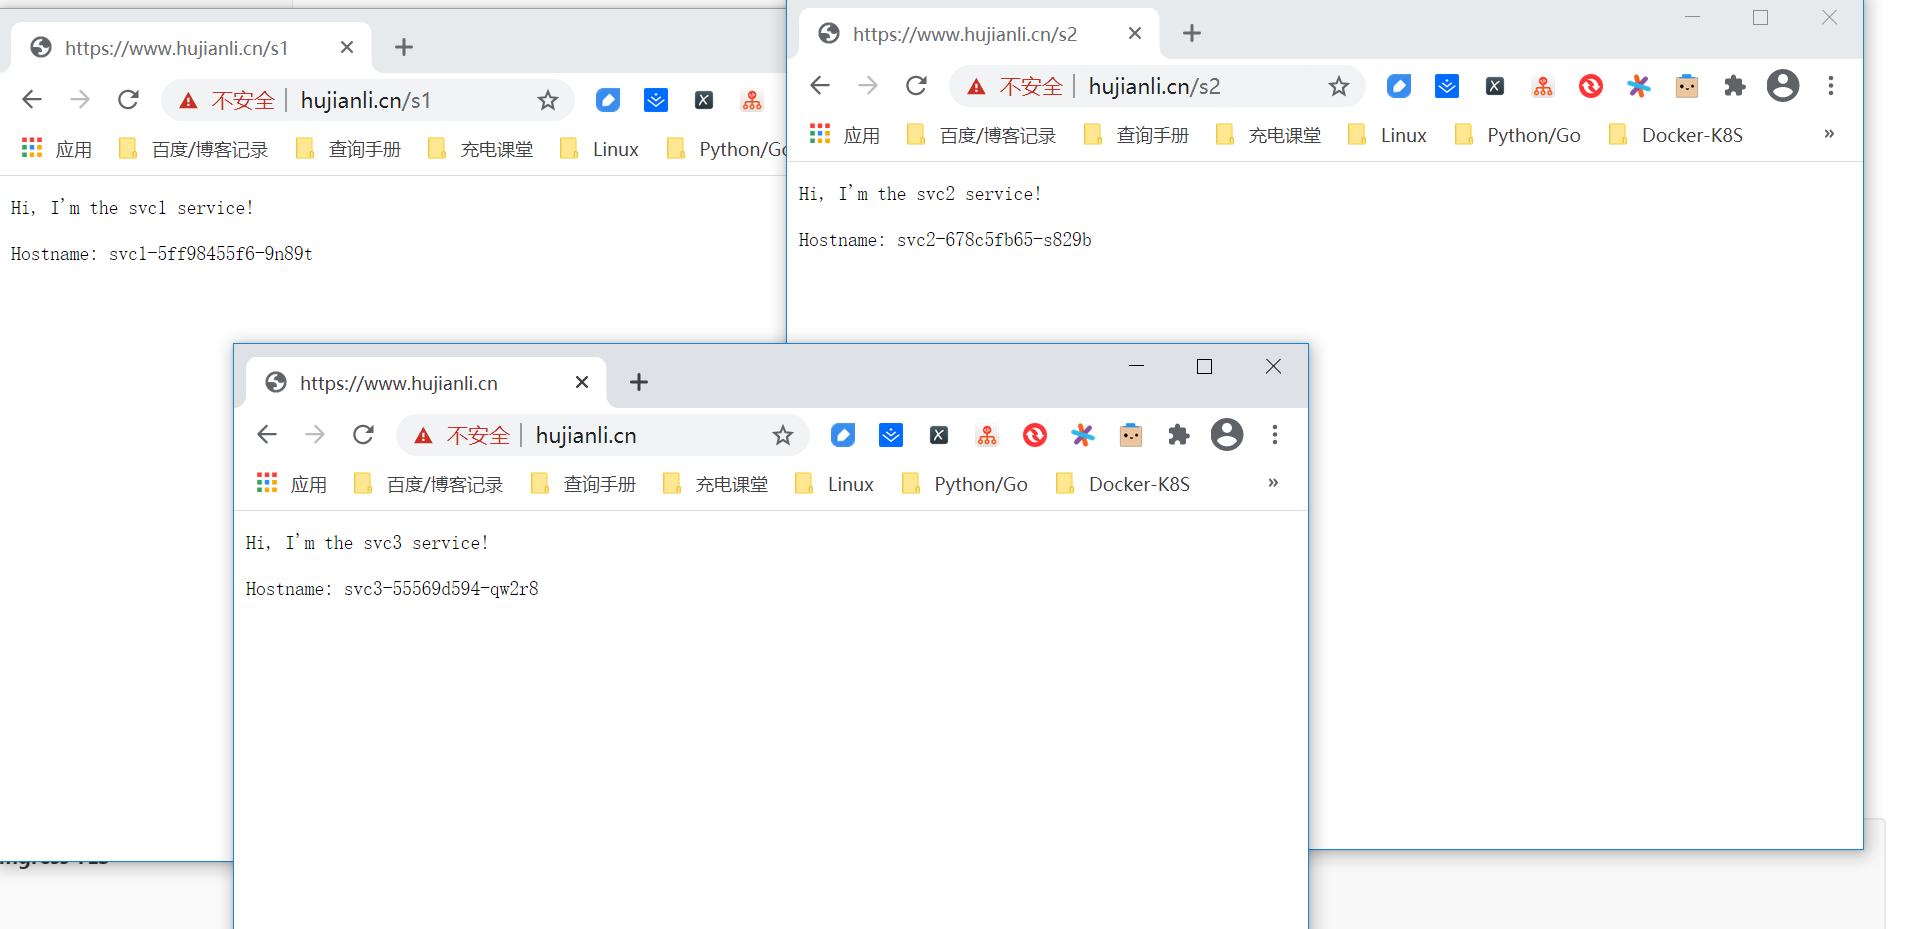
Task: Click 不安全 warning in front hujianli.cn window
Action: 463,435
